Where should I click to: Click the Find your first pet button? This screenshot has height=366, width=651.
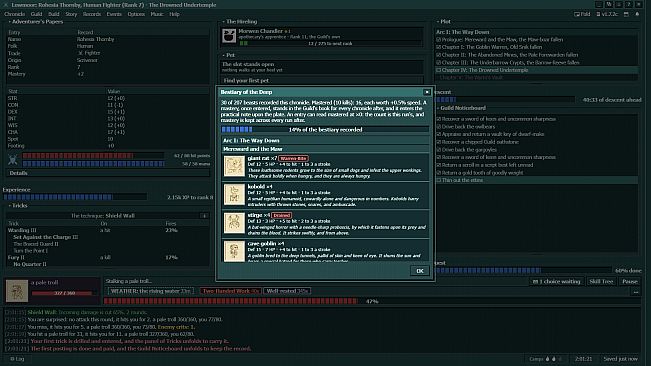click(x=322, y=81)
